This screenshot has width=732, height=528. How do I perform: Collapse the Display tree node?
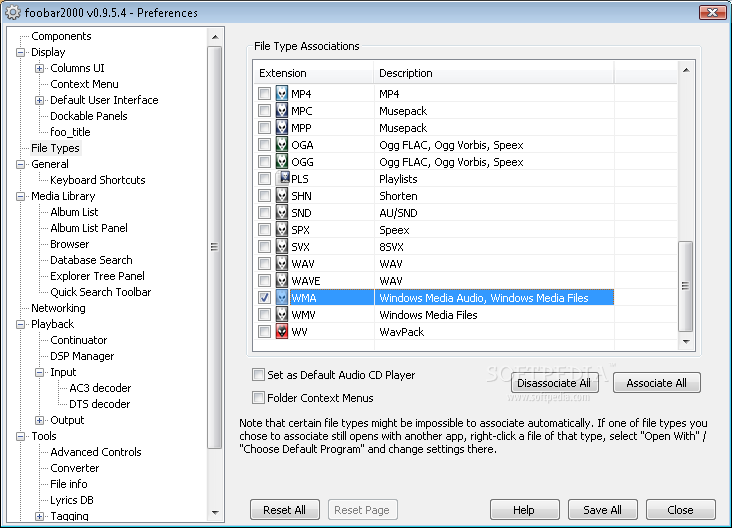[20, 52]
